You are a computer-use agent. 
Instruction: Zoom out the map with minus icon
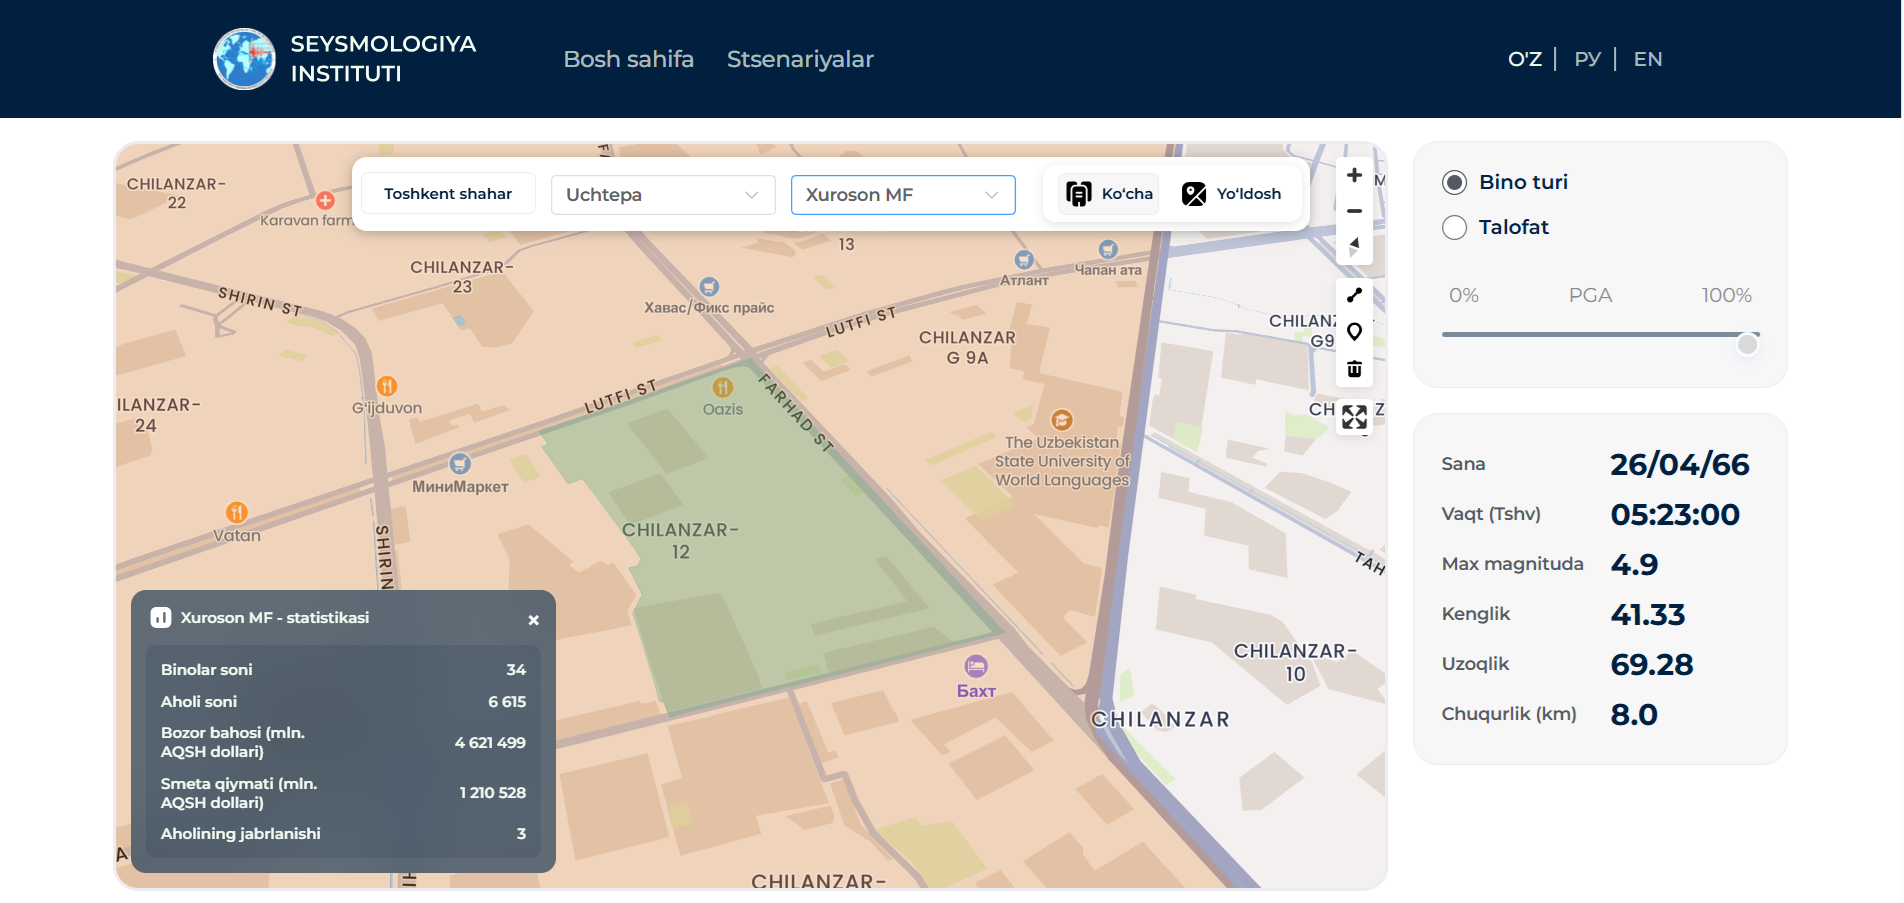pos(1354,211)
